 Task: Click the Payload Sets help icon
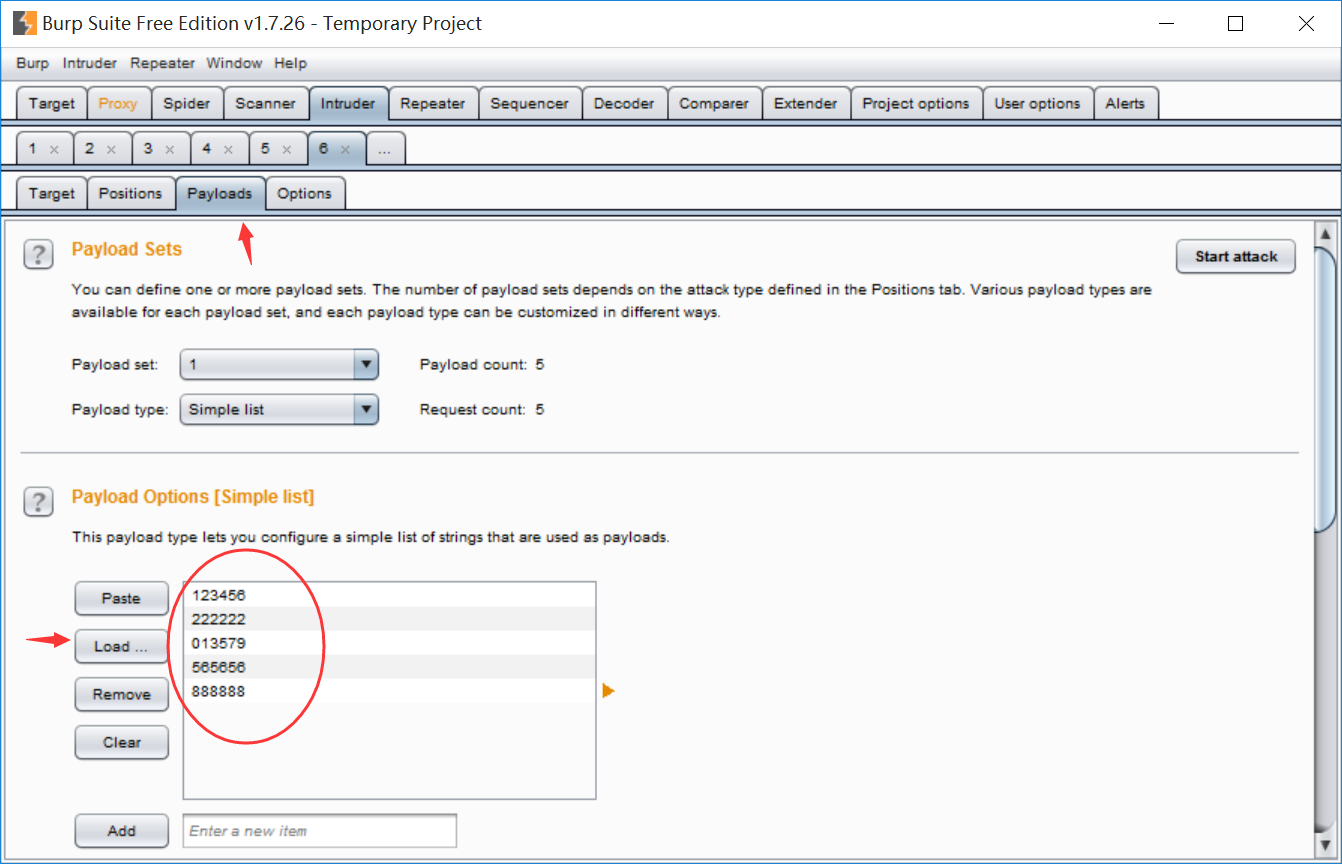(x=38, y=254)
